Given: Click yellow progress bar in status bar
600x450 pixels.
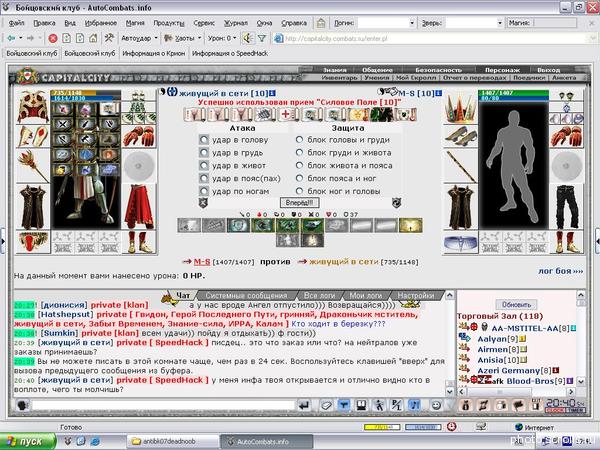Looking at the screenshot, I should tap(382, 427).
